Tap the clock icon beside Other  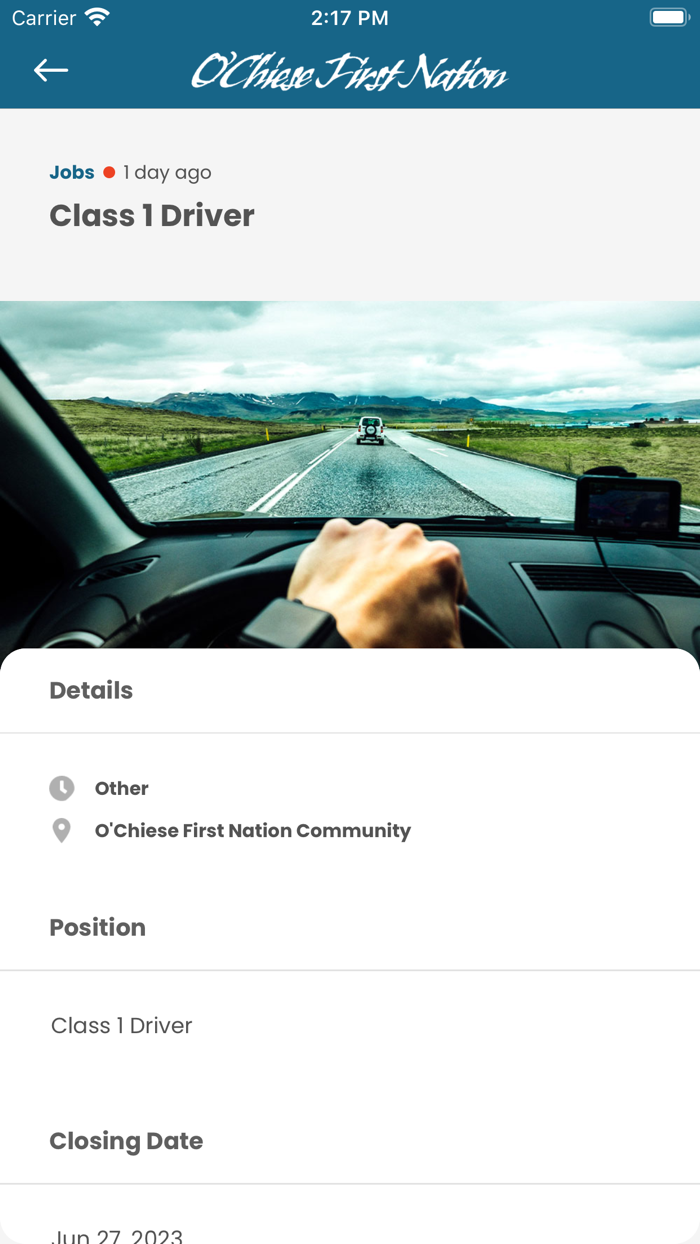(x=62, y=788)
